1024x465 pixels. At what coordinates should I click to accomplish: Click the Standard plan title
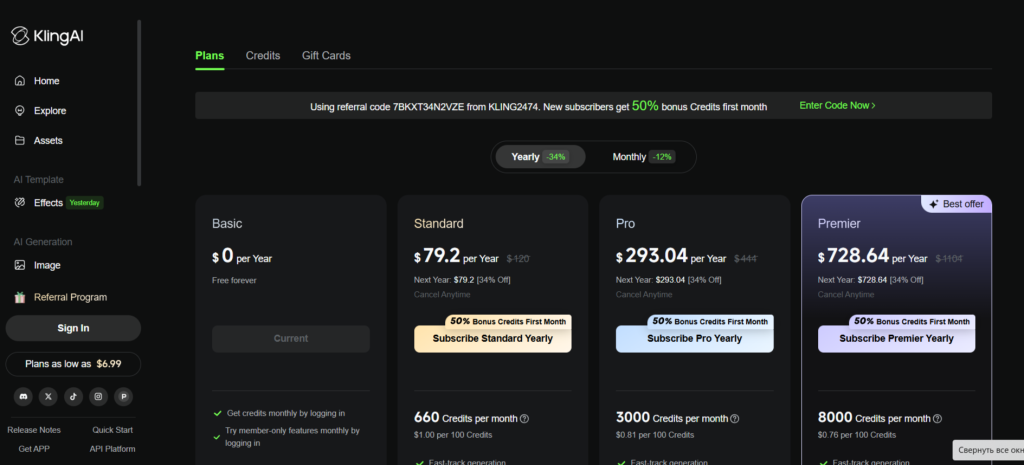(x=439, y=224)
